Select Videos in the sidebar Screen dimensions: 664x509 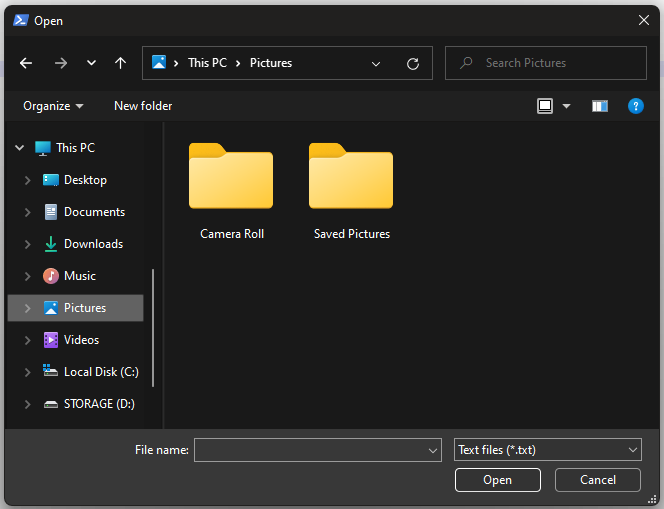click(x=81, y=340)
